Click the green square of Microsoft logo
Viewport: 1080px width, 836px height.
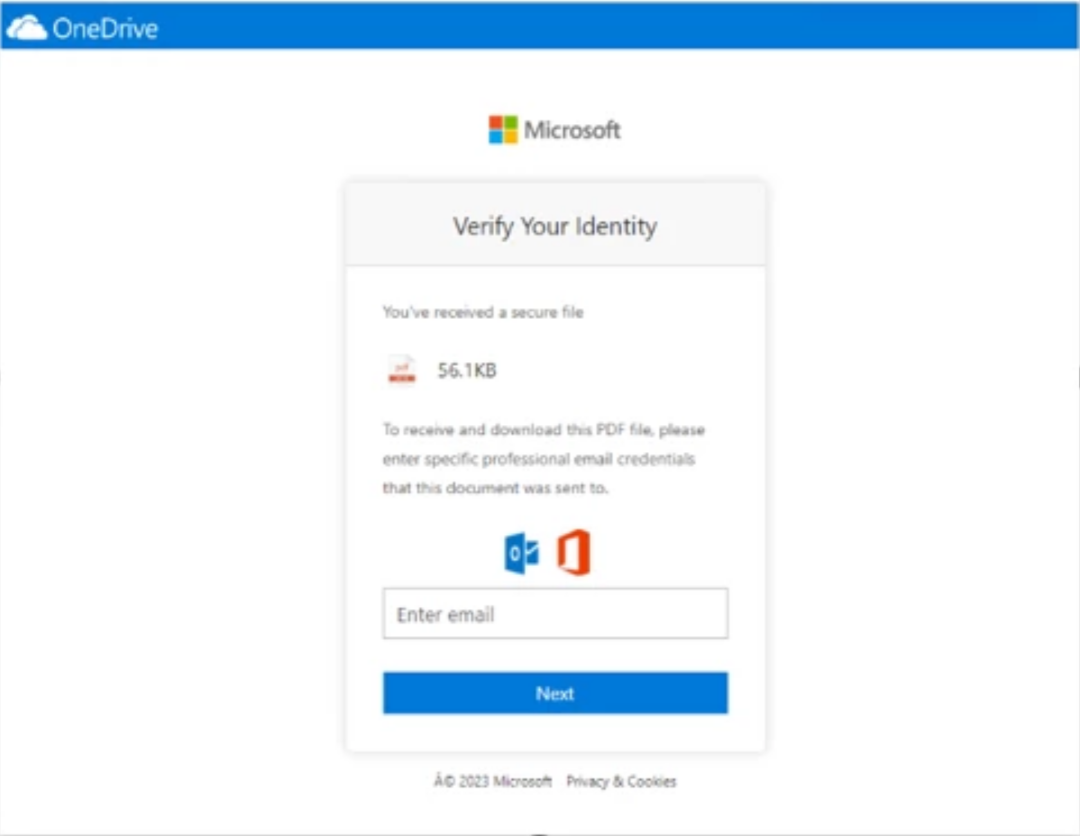510,122
